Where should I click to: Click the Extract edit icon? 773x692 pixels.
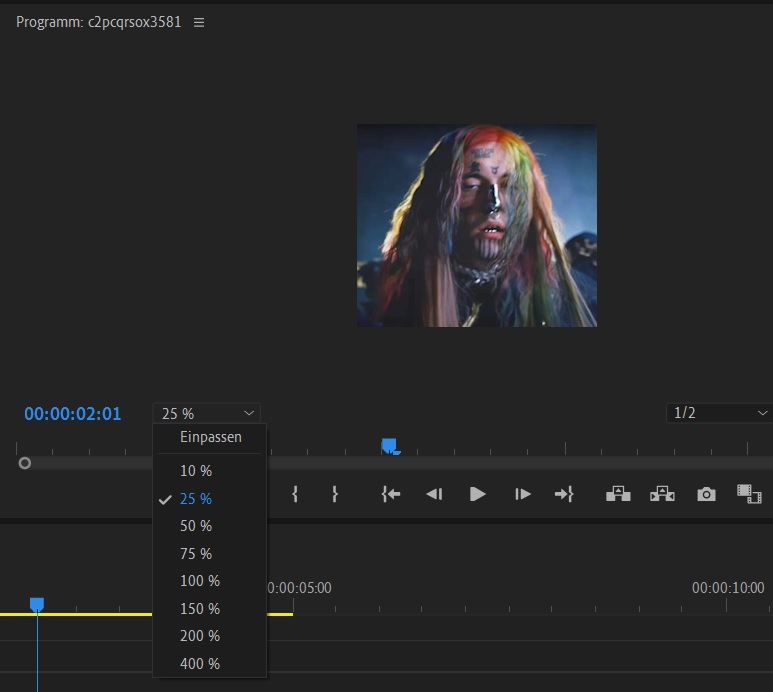[x=662, y=494]
